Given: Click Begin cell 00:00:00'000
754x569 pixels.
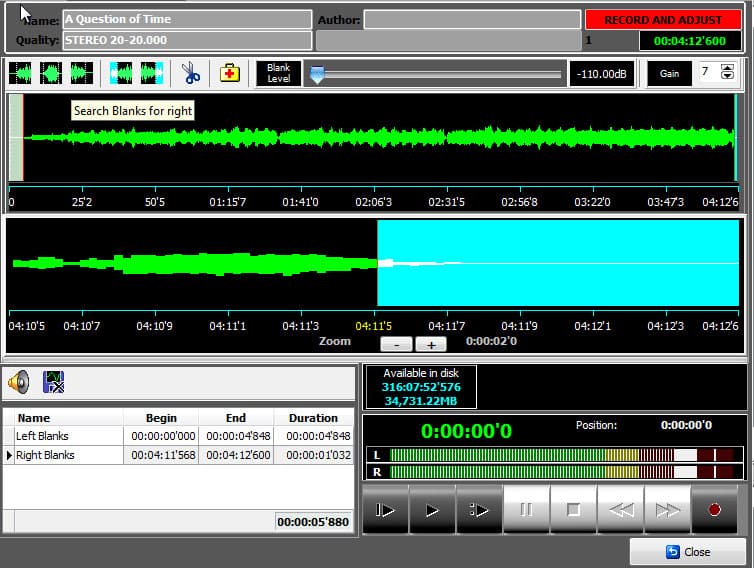Looking at the screenshot, I should coord(163,436).
